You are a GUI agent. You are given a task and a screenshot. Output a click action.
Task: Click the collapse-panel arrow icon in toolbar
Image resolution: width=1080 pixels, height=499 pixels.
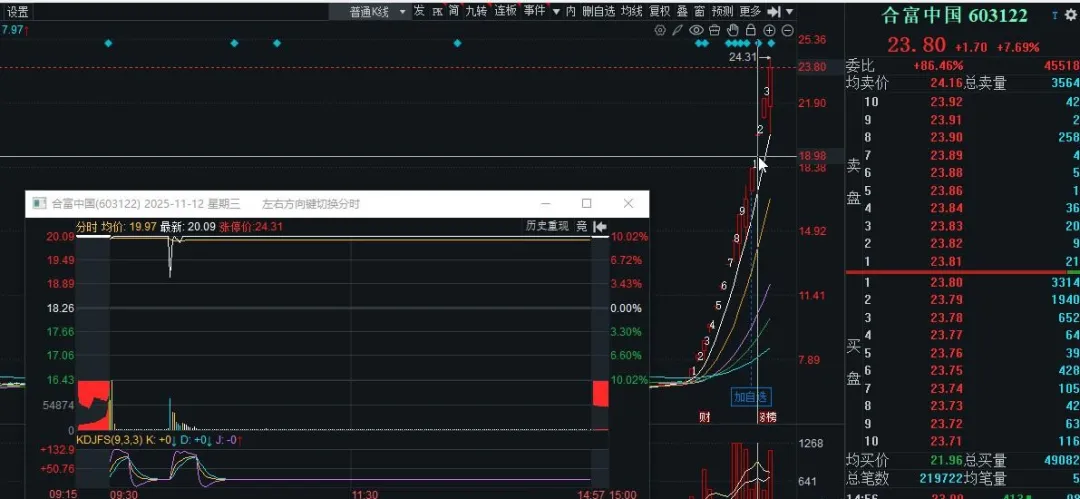(773, 12)
